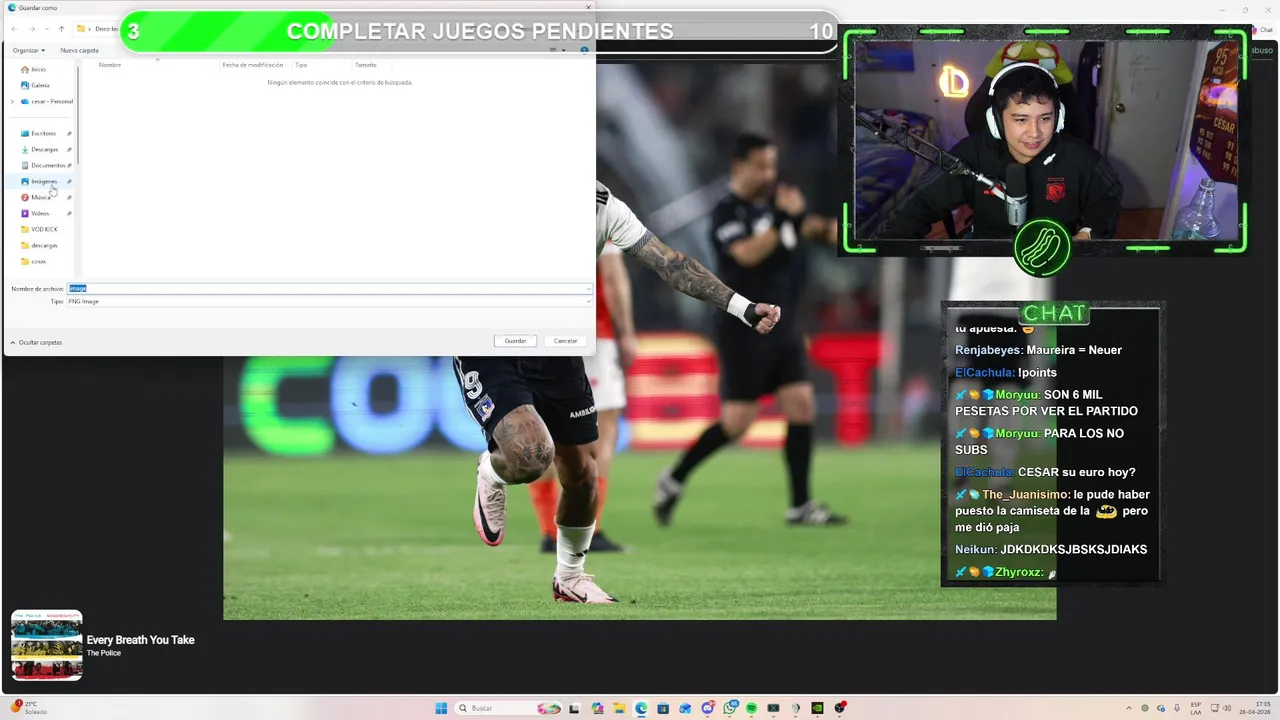
Task: Click pin icon next to Videos
Action: (69, 213)
